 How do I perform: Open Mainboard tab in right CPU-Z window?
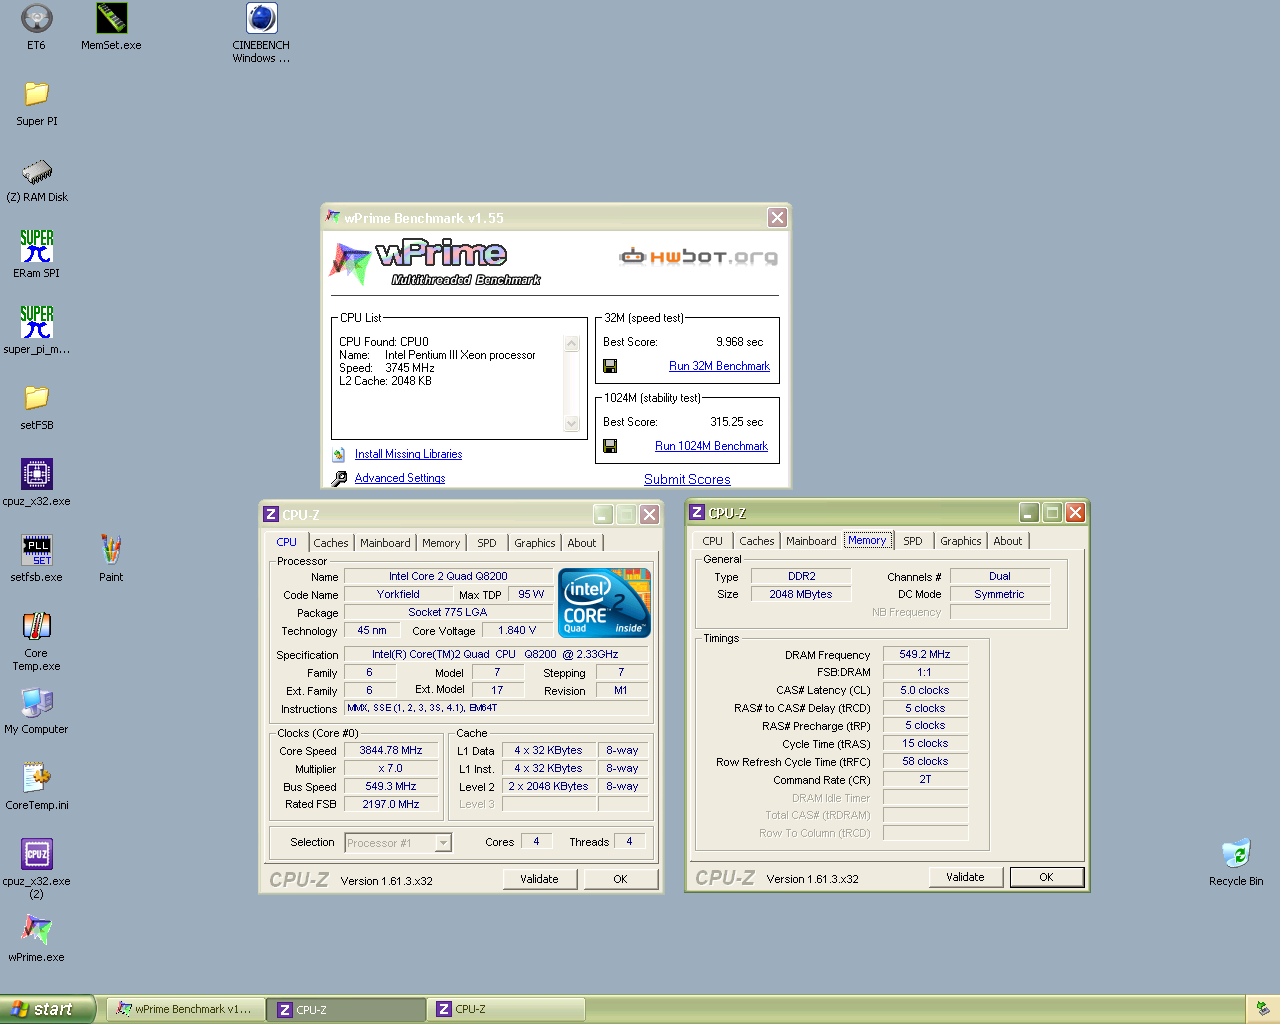811,541
